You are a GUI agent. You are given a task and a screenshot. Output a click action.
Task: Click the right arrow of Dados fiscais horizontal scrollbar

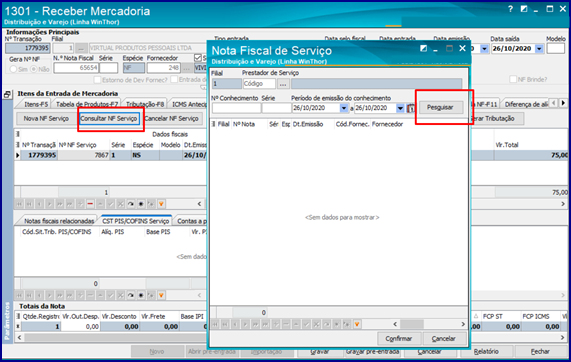tap(563, 204)
